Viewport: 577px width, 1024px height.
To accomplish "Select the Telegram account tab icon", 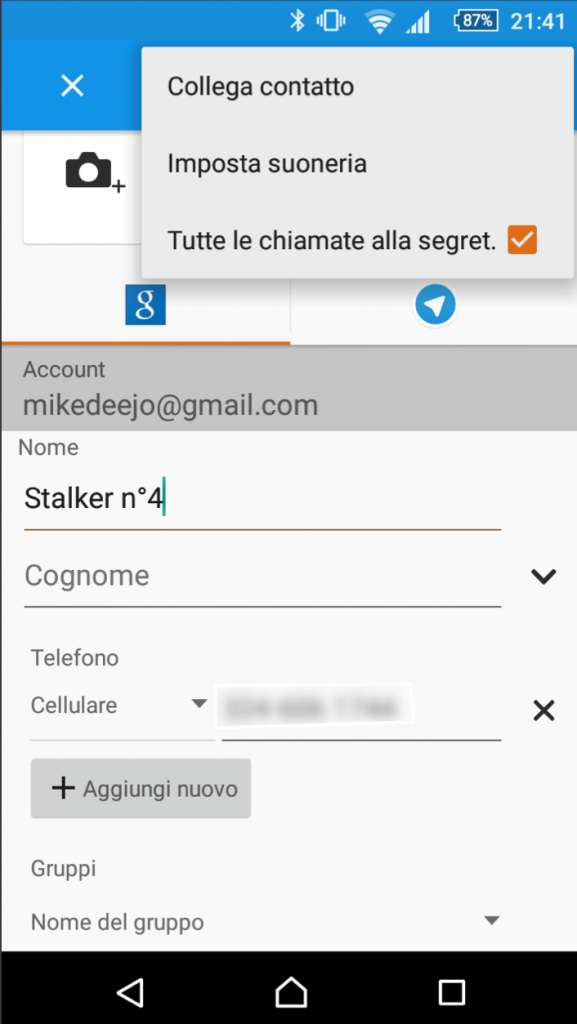I will coord(434,304).
